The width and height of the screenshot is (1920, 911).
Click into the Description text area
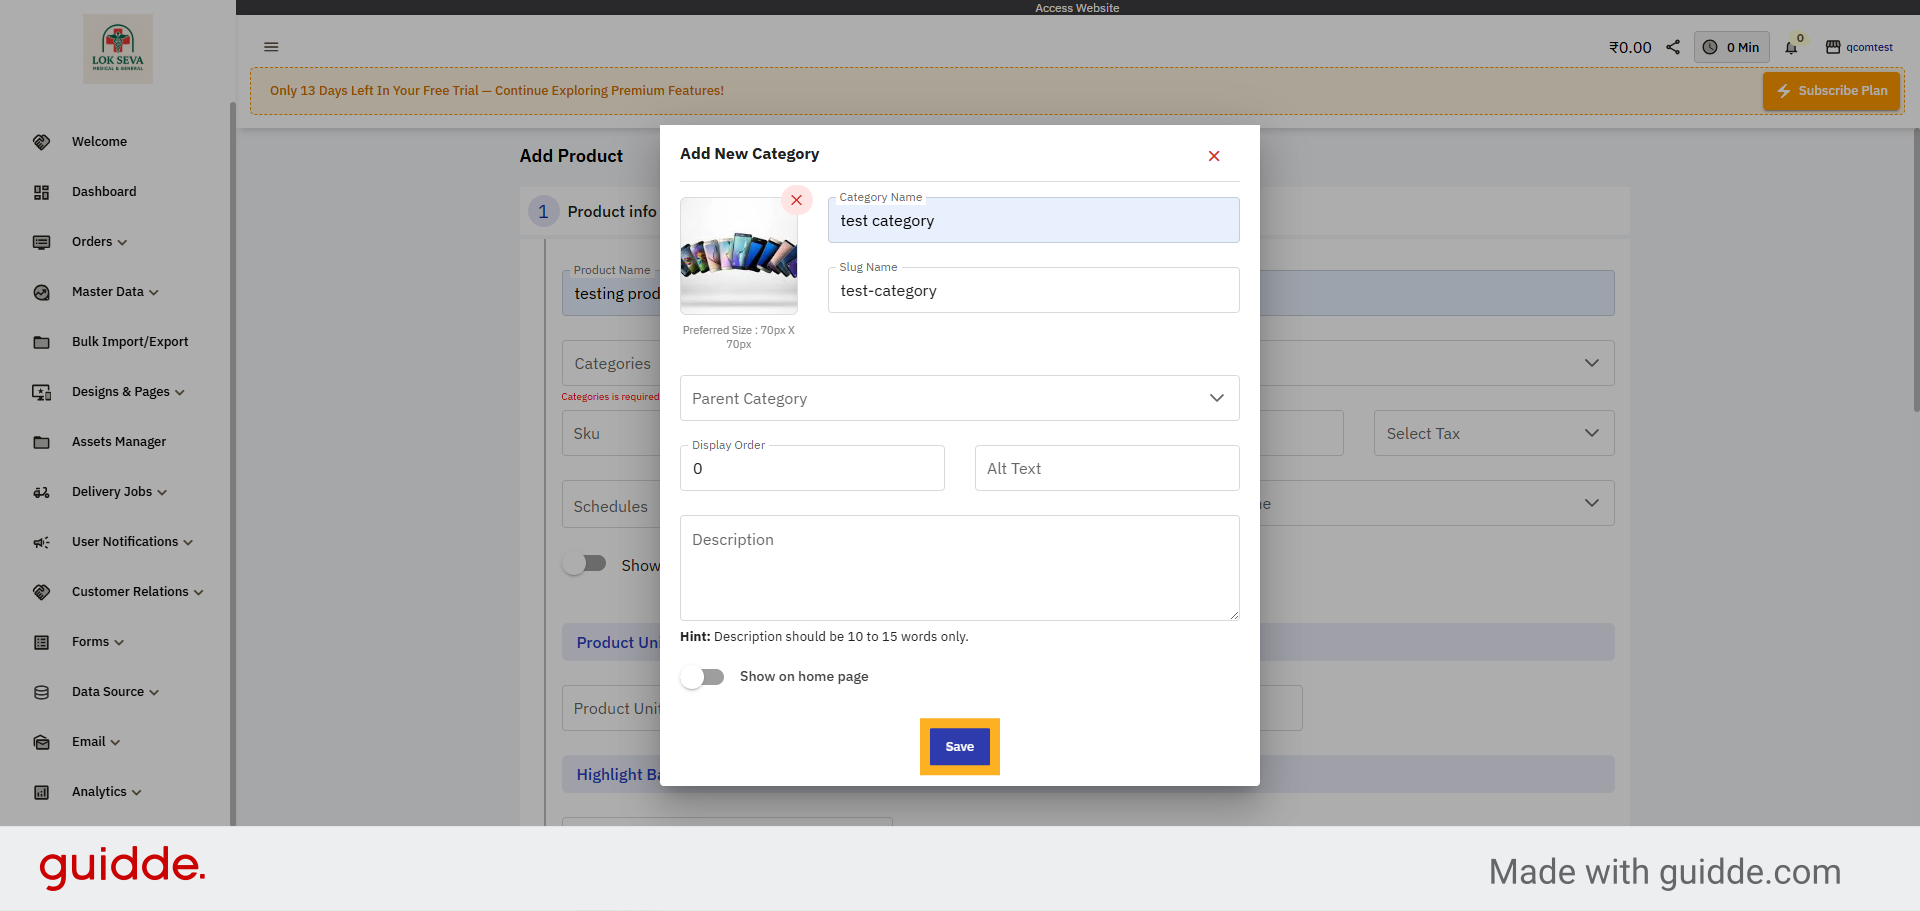959,567
